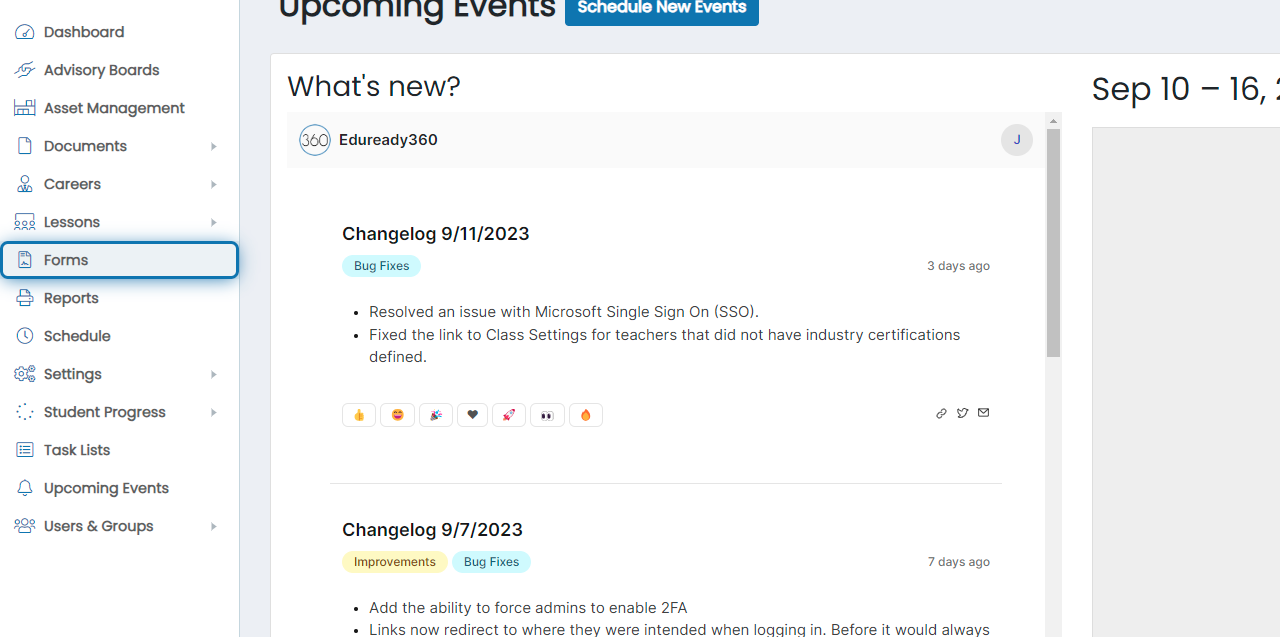Expand the Careers submenu arrow
The width and height of the screenshot is (1280, 637).
tap(213, 184)
